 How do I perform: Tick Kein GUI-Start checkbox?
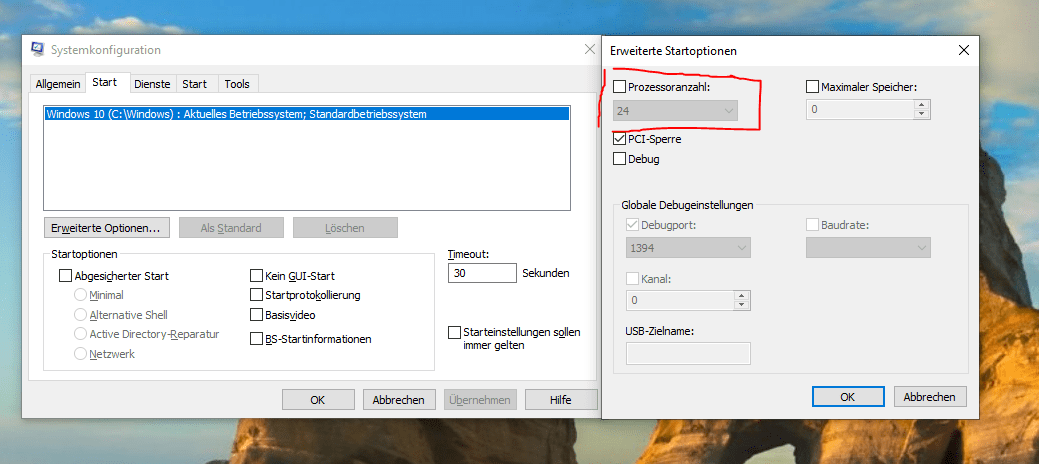click(x=256, y=275)
